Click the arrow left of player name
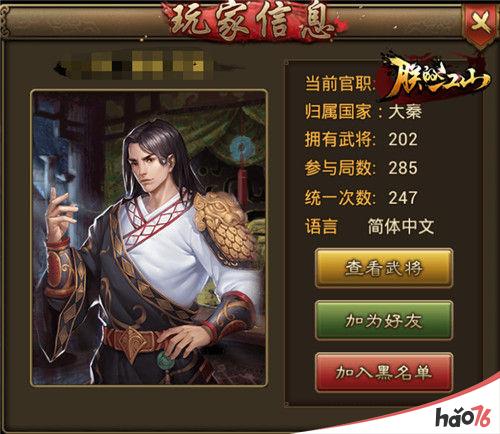The height and width of the screenshot is (434, 500). pos(62,69)
